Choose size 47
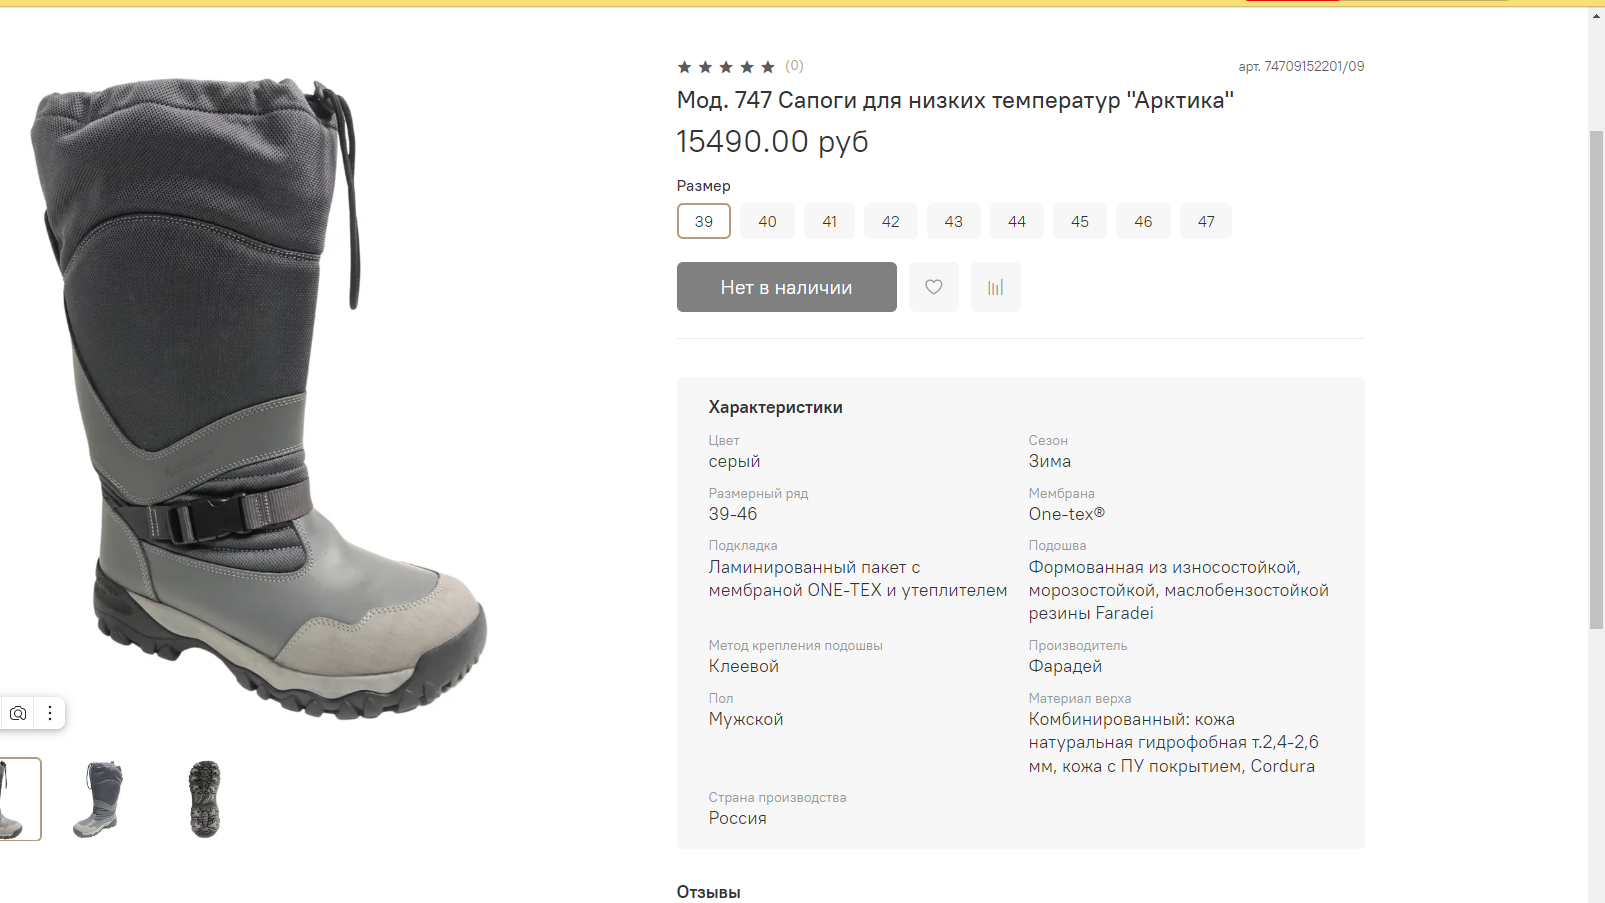Image resolution: width=1605 pixels, height=903 pixels. click(x=1206, y=221)
